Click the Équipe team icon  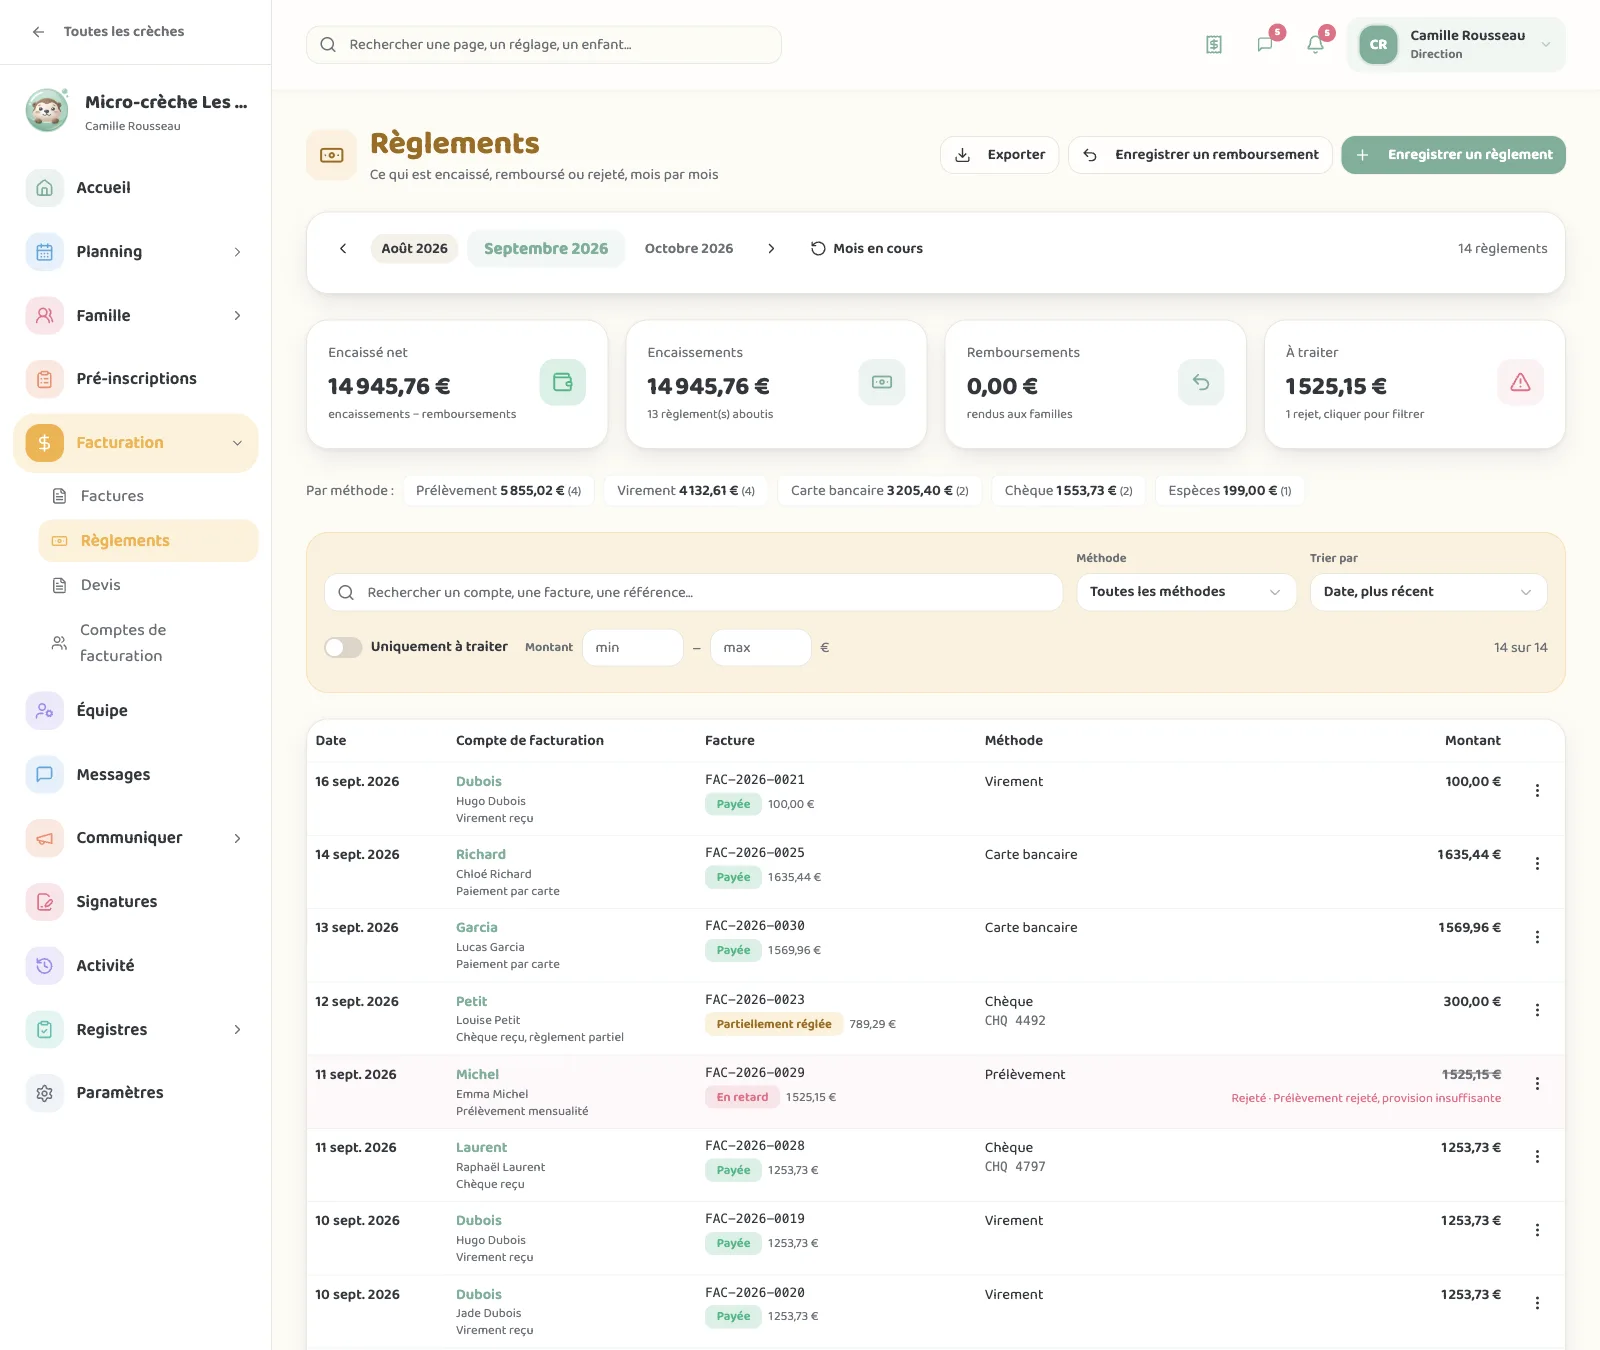[45, 711]
